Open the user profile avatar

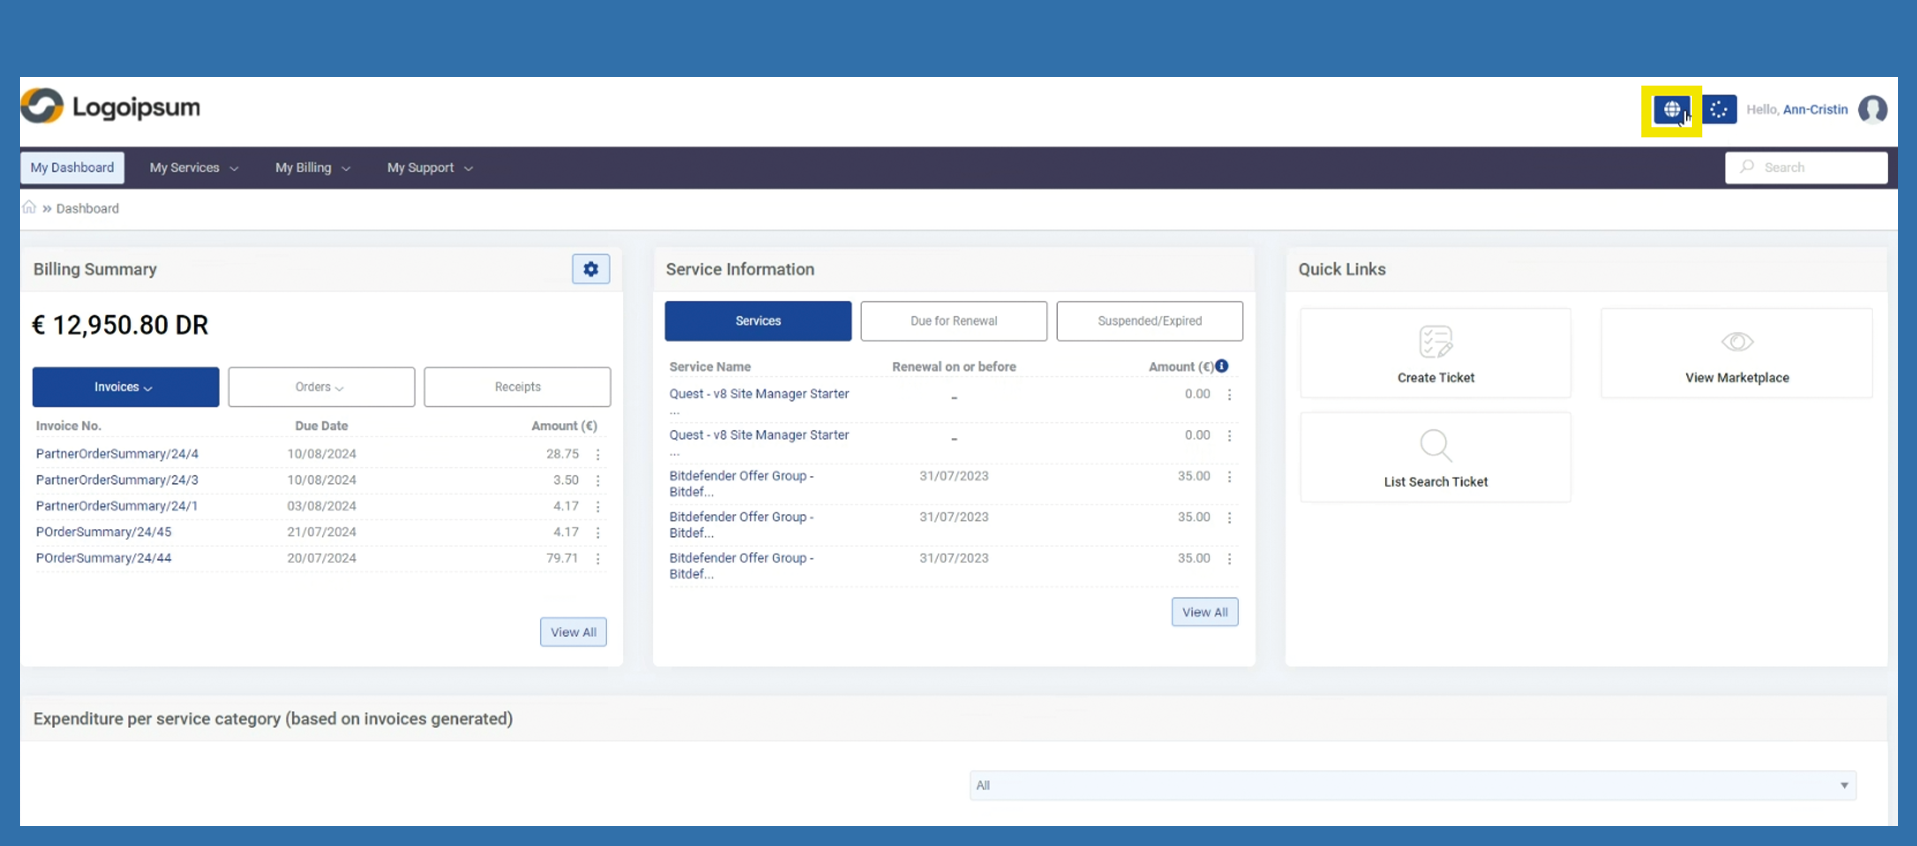(1872, 109)
